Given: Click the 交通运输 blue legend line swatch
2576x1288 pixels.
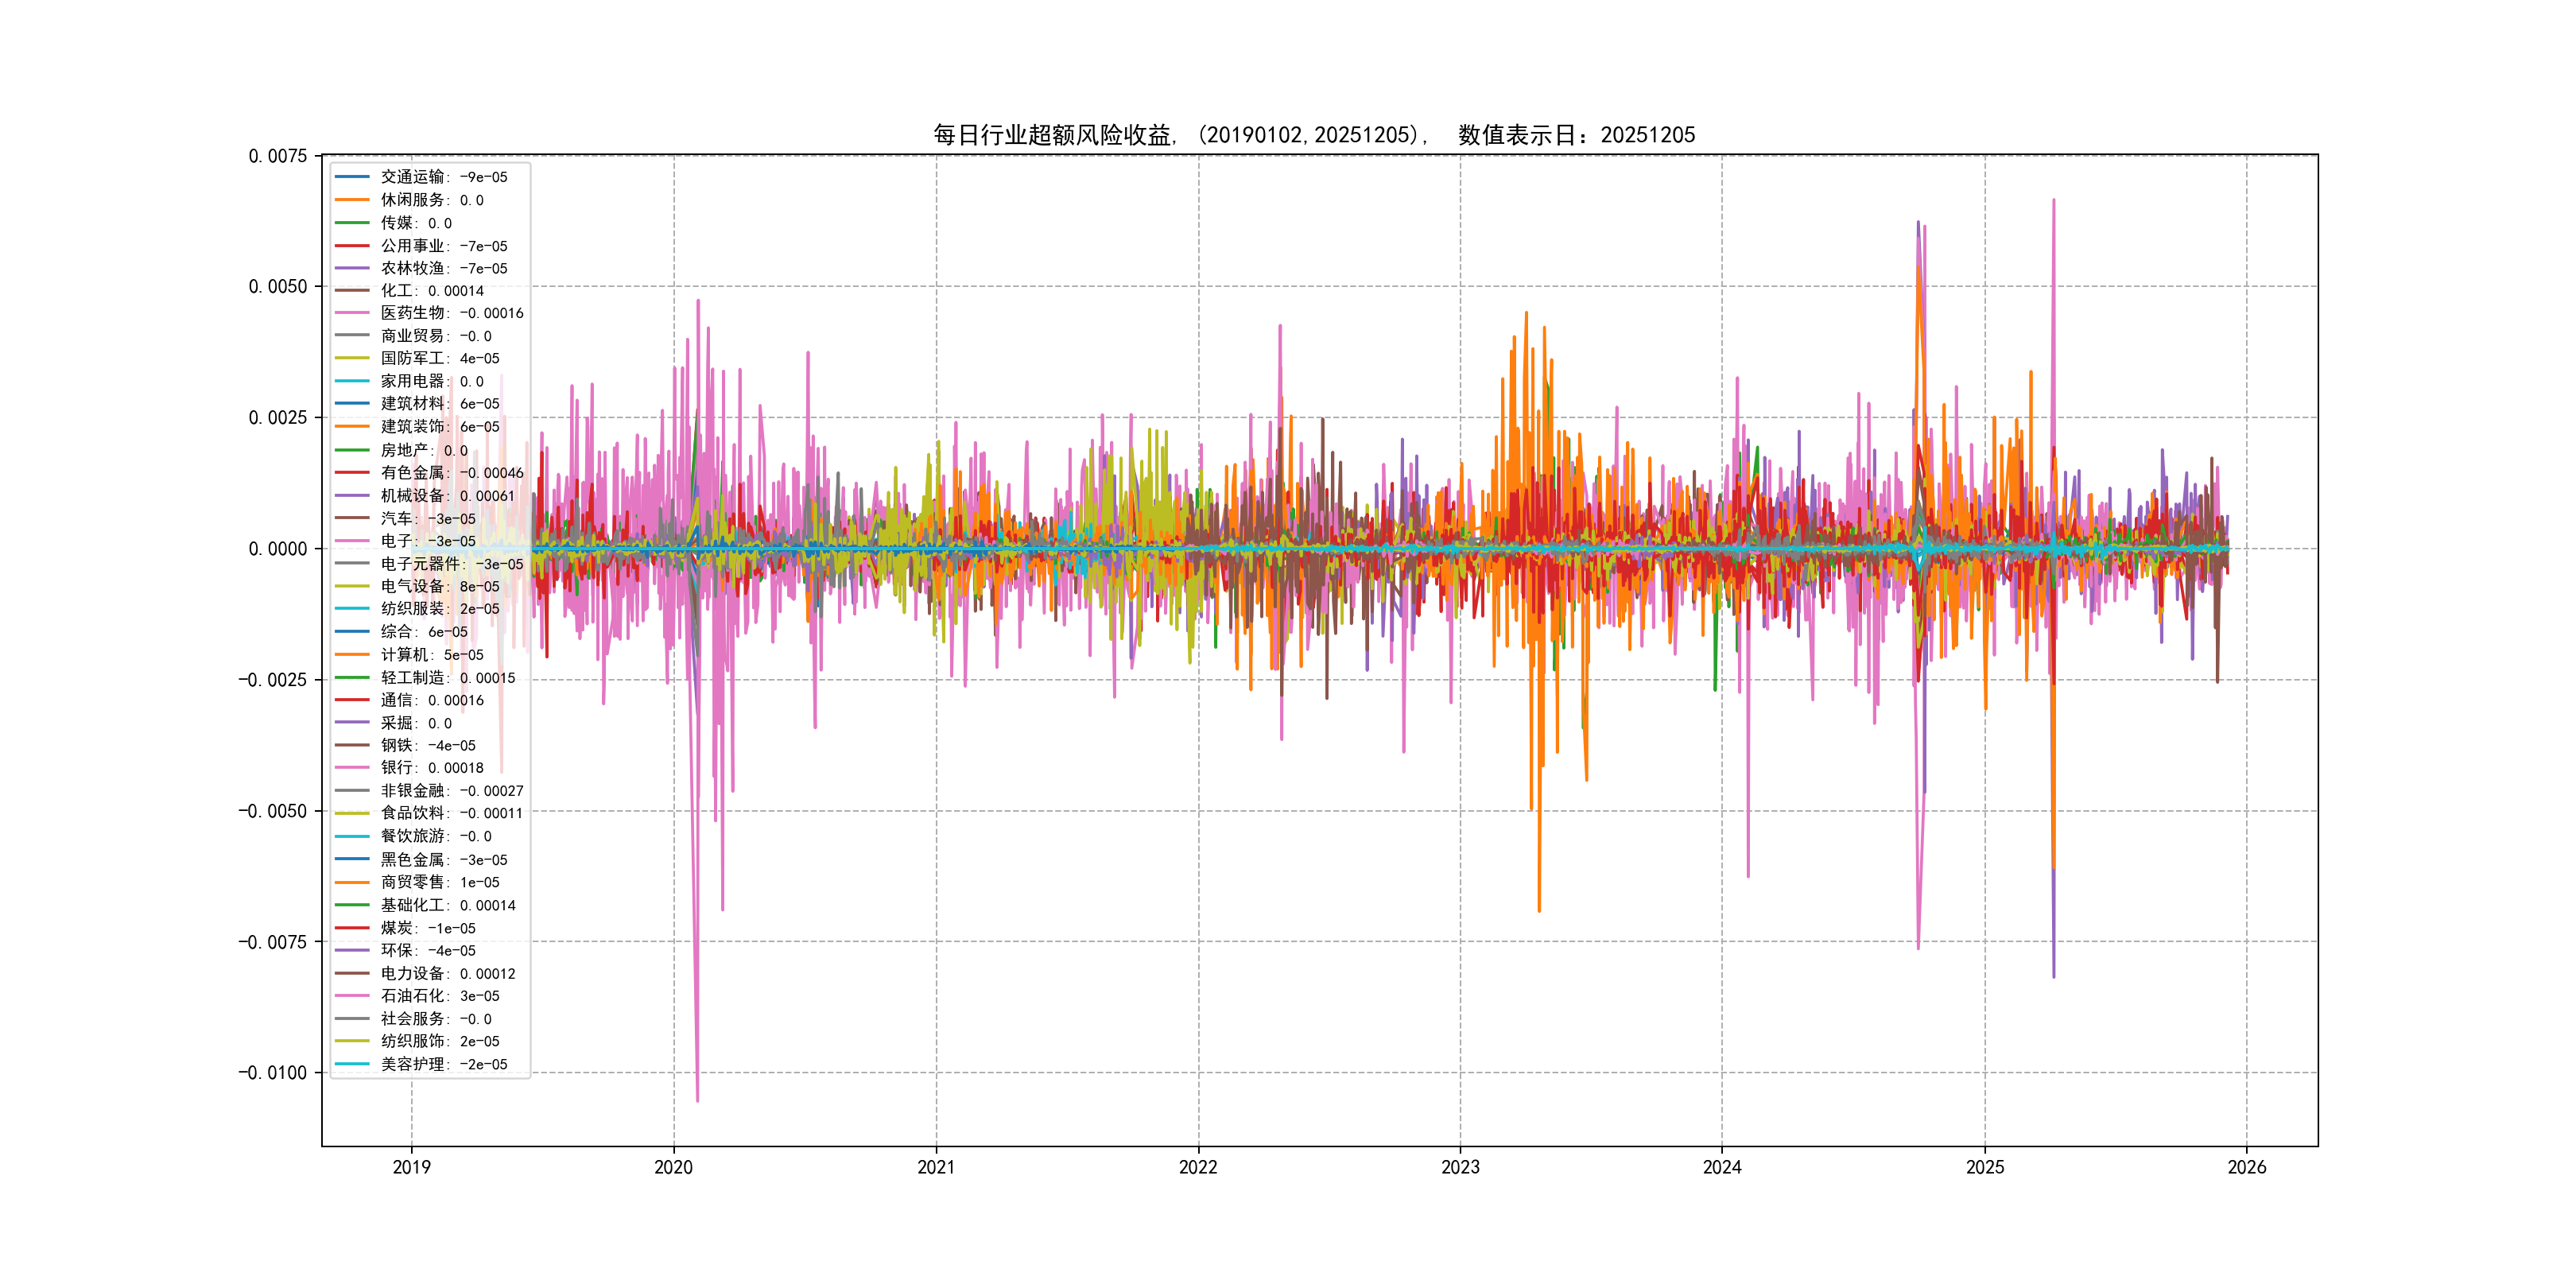Looking at the screenshot, I should click(x=352, y=177).
